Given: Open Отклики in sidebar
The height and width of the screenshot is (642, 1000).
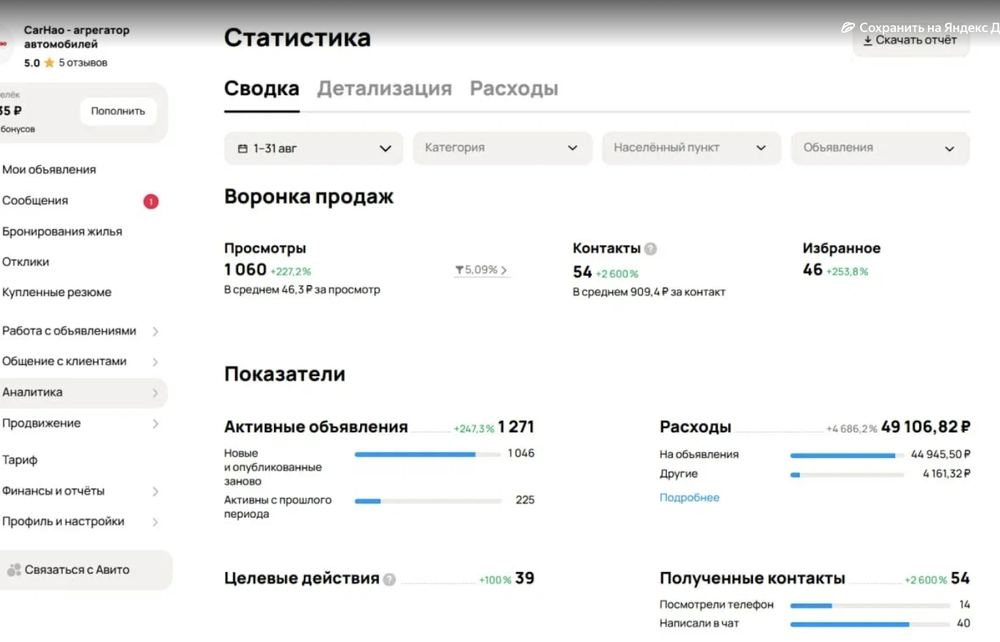Looking at the screenshot, I should (x=26, y=262).
